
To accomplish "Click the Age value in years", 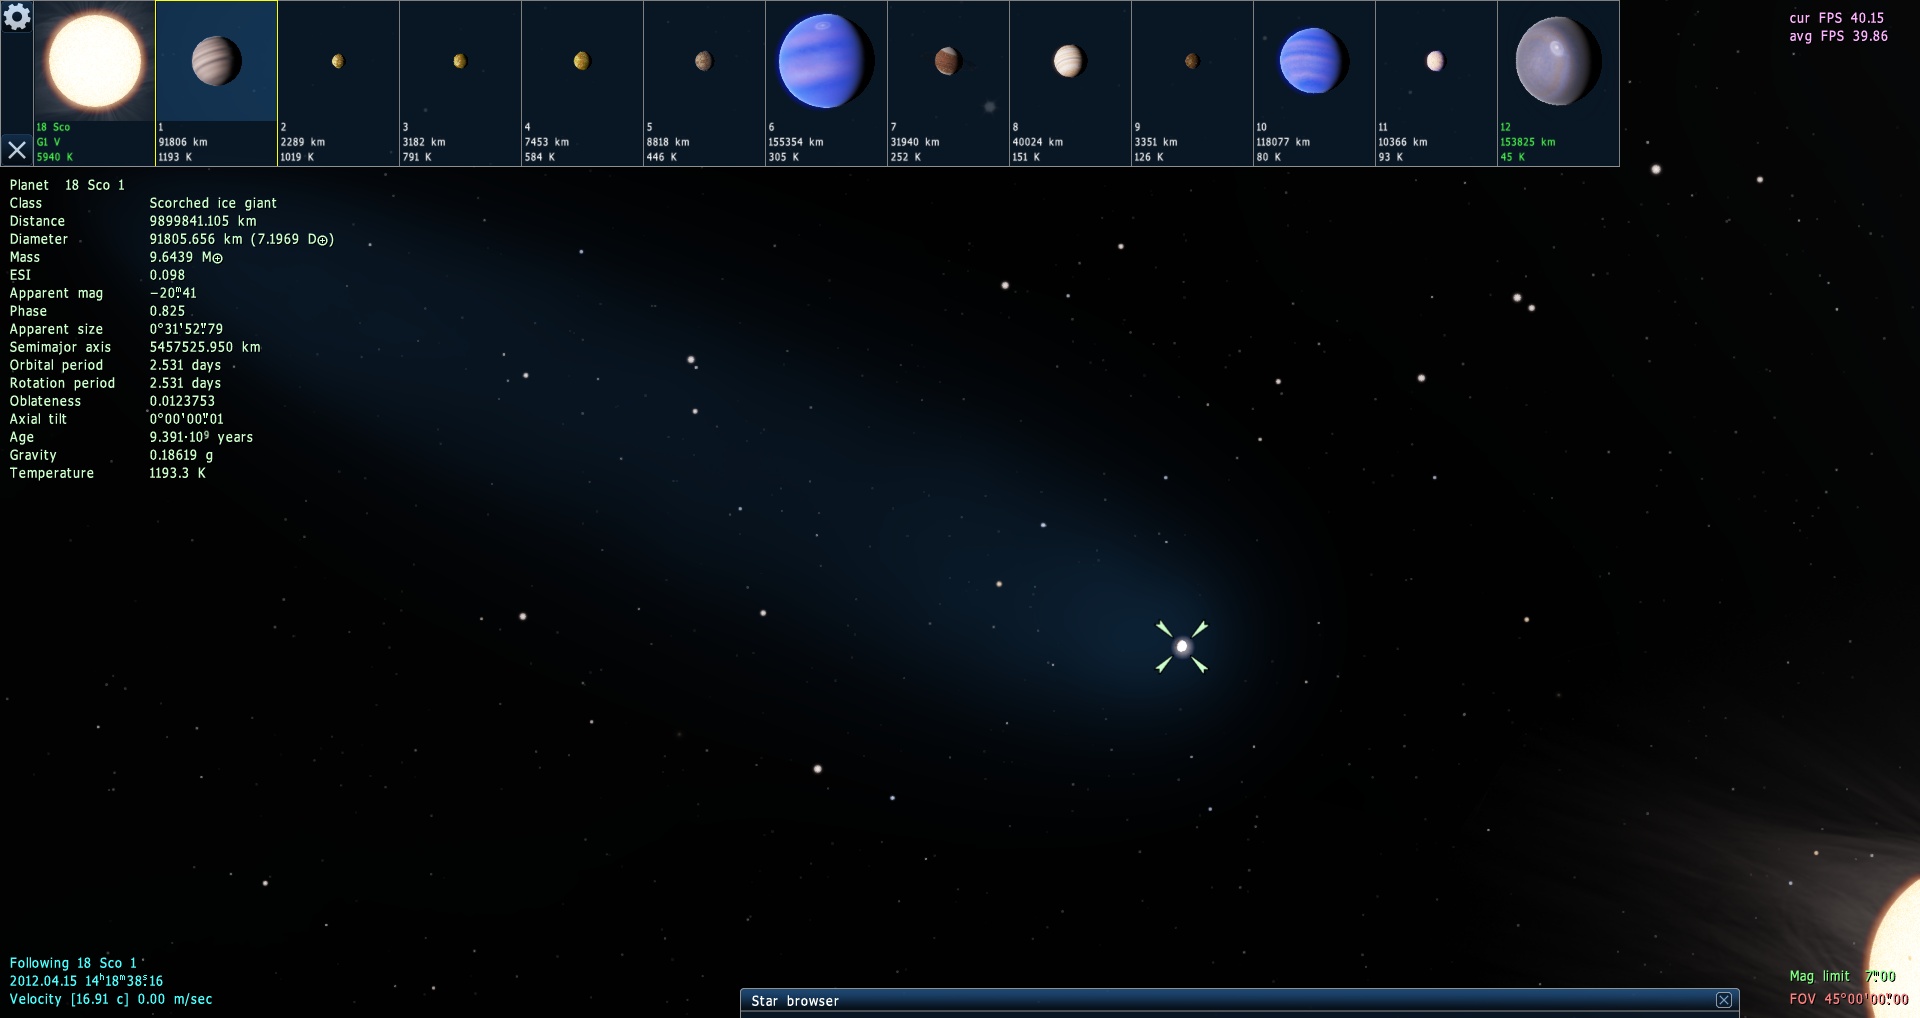I will [x=201, y=437].
